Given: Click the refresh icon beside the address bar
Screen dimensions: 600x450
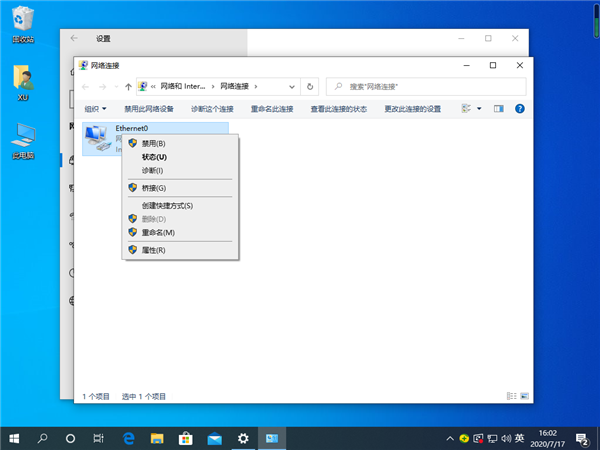Looking at the screenshot, I should (x=310, y=87).
